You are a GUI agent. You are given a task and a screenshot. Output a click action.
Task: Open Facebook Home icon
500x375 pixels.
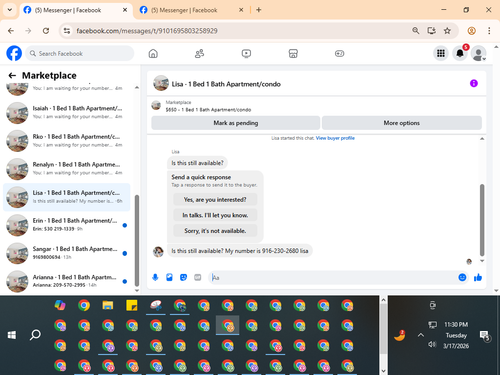(x=153, y=53)
